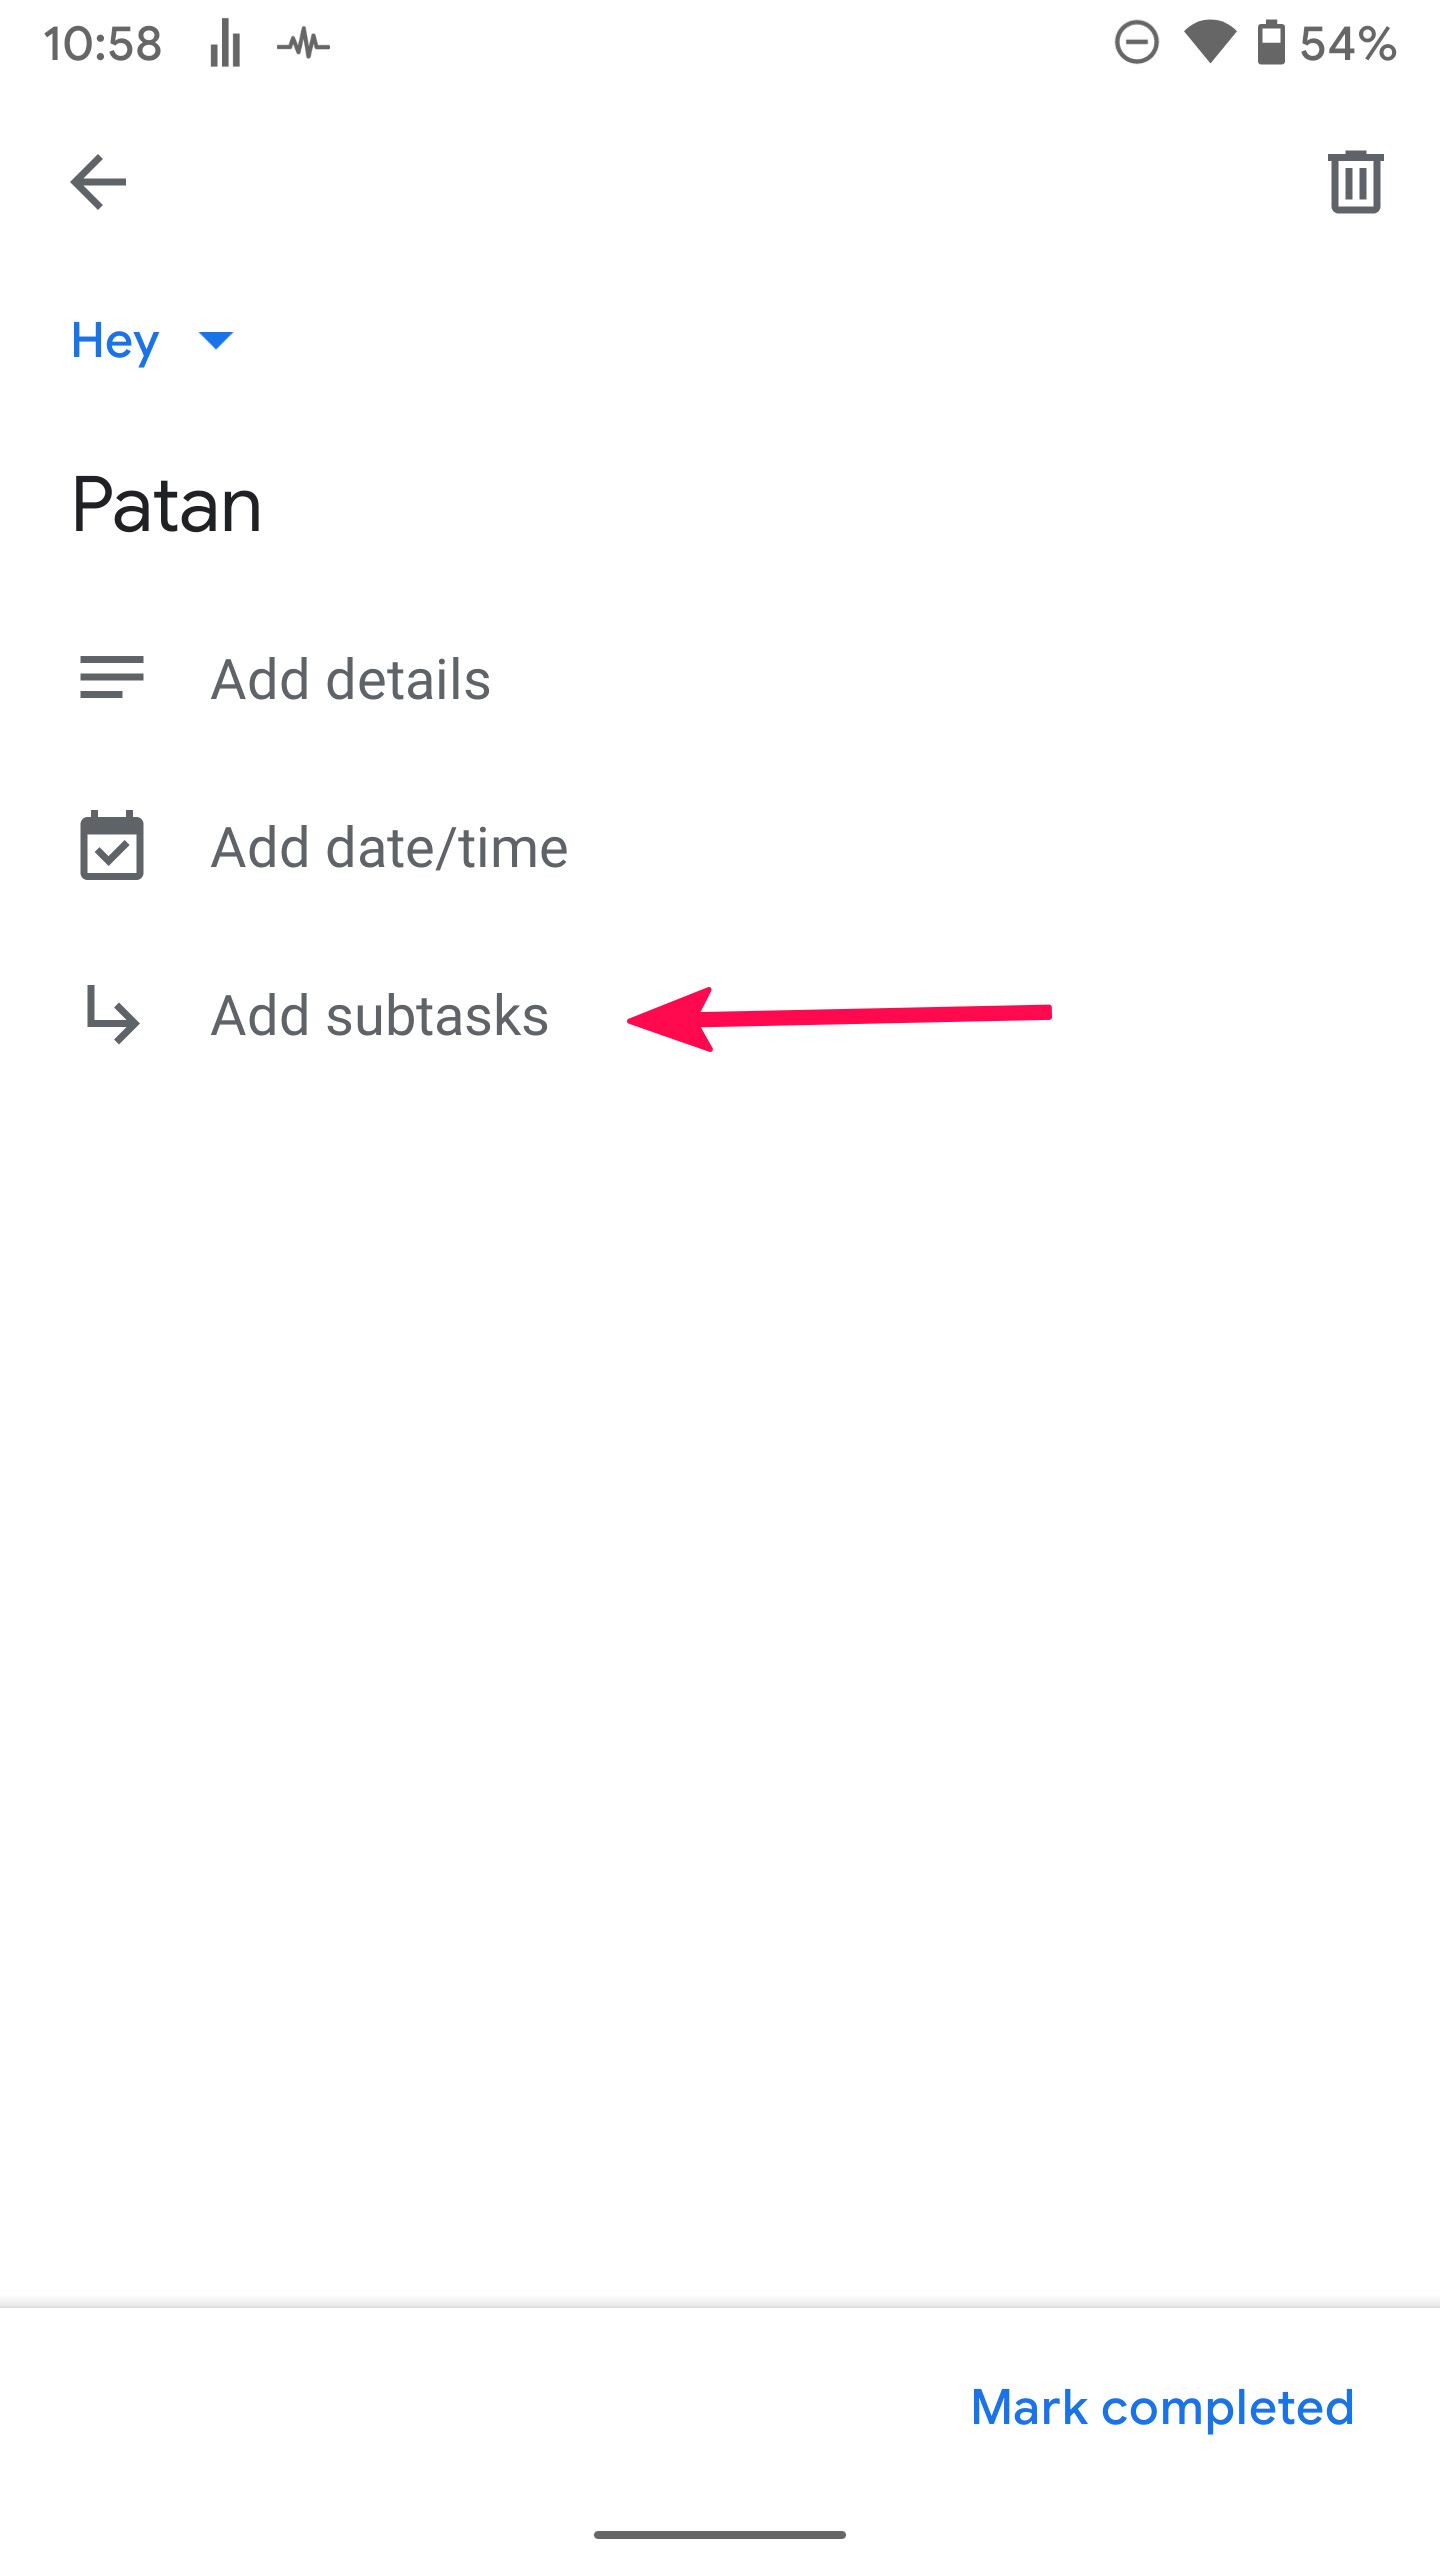Click Mark completed
This screenshot has height=2560, width=1440.
[x=1163, y=2408]
